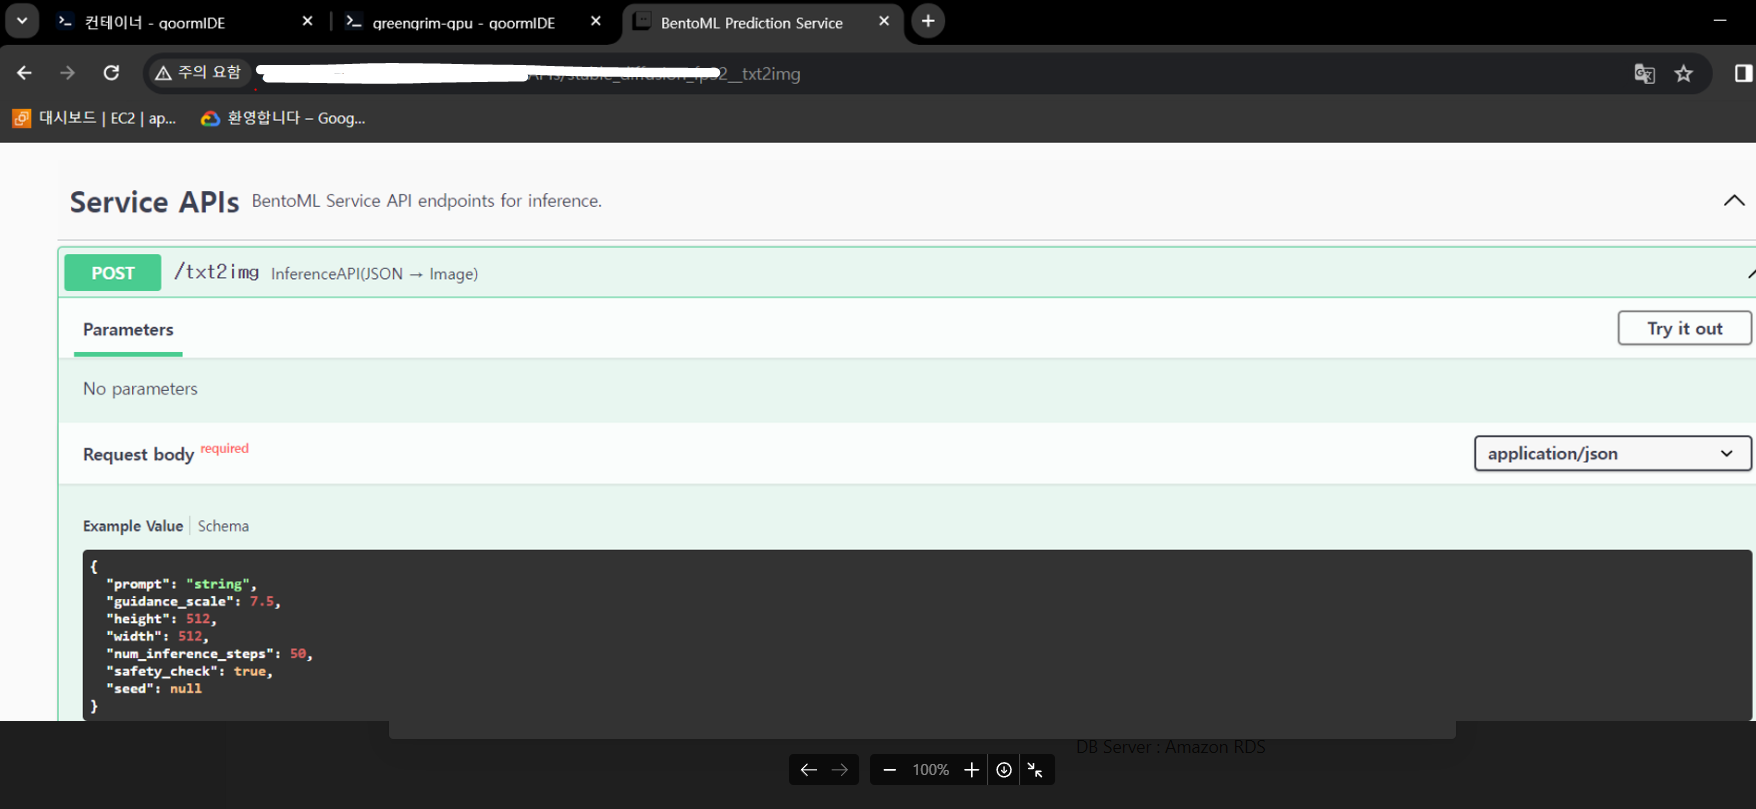This screenshot has width=1756, height=809.
Task: Select the Example Value tab
Action: coord(133,526)
